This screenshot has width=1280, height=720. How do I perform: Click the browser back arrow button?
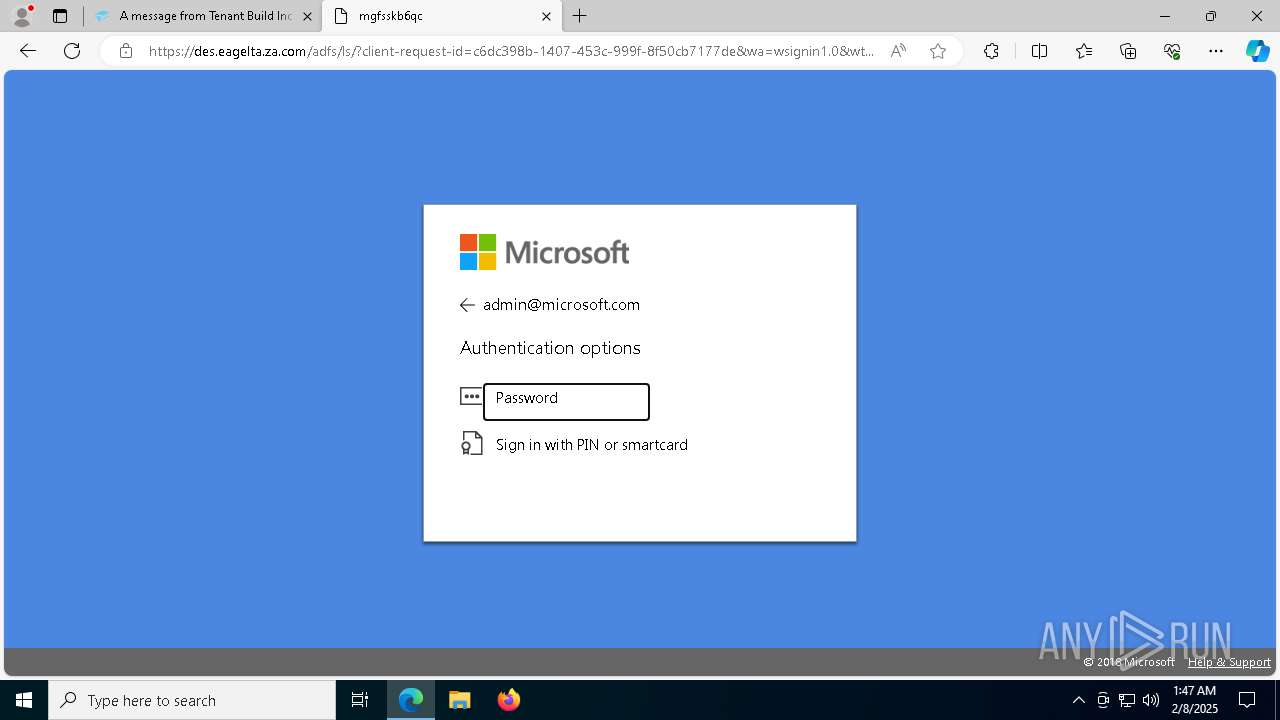pos(28,51)
